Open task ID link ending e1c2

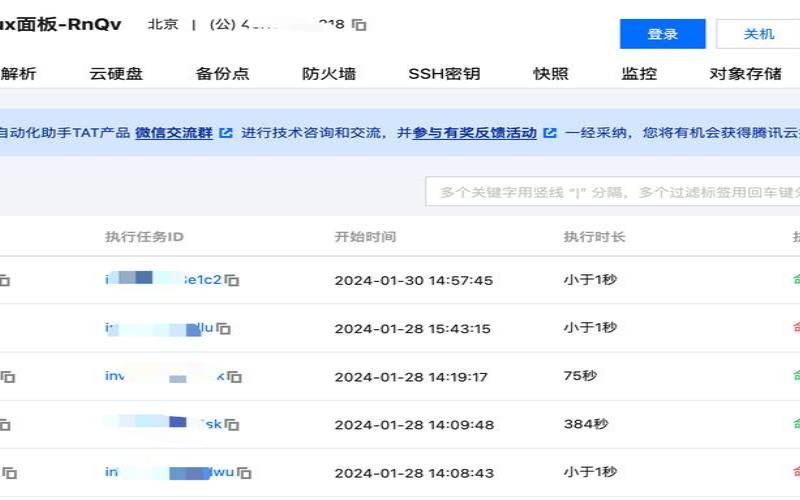tap(163, 279)
